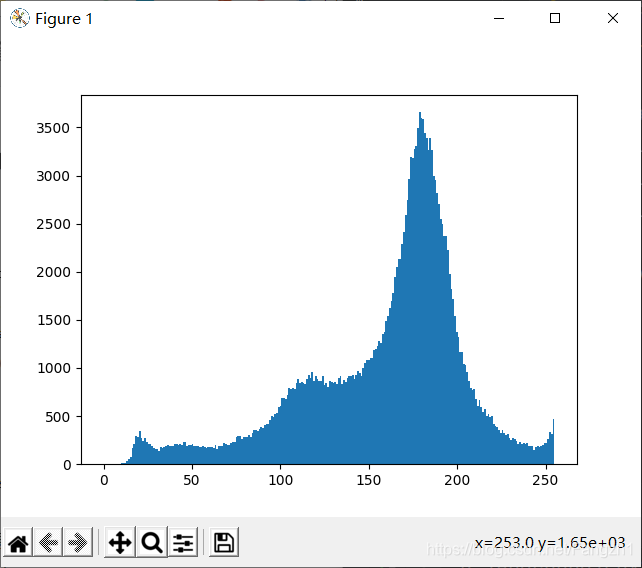Maximize the Figure 1 window

(x=555, y=18)
